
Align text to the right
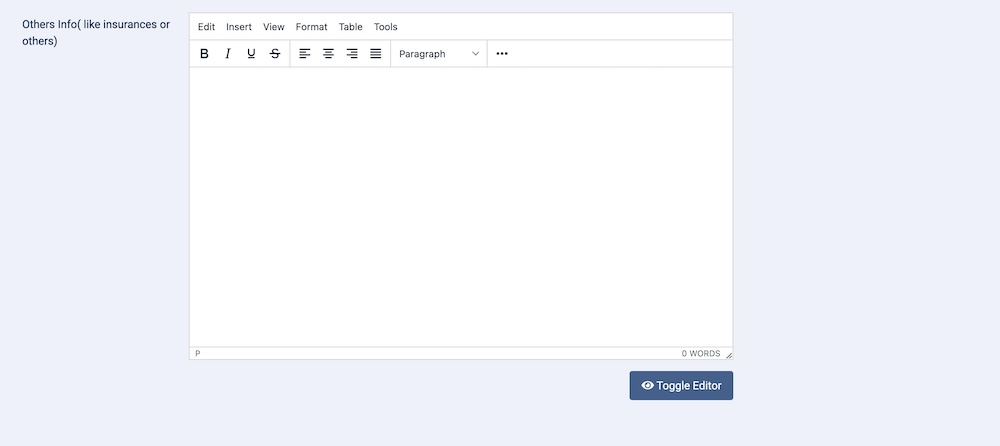(x=352, y=54)
